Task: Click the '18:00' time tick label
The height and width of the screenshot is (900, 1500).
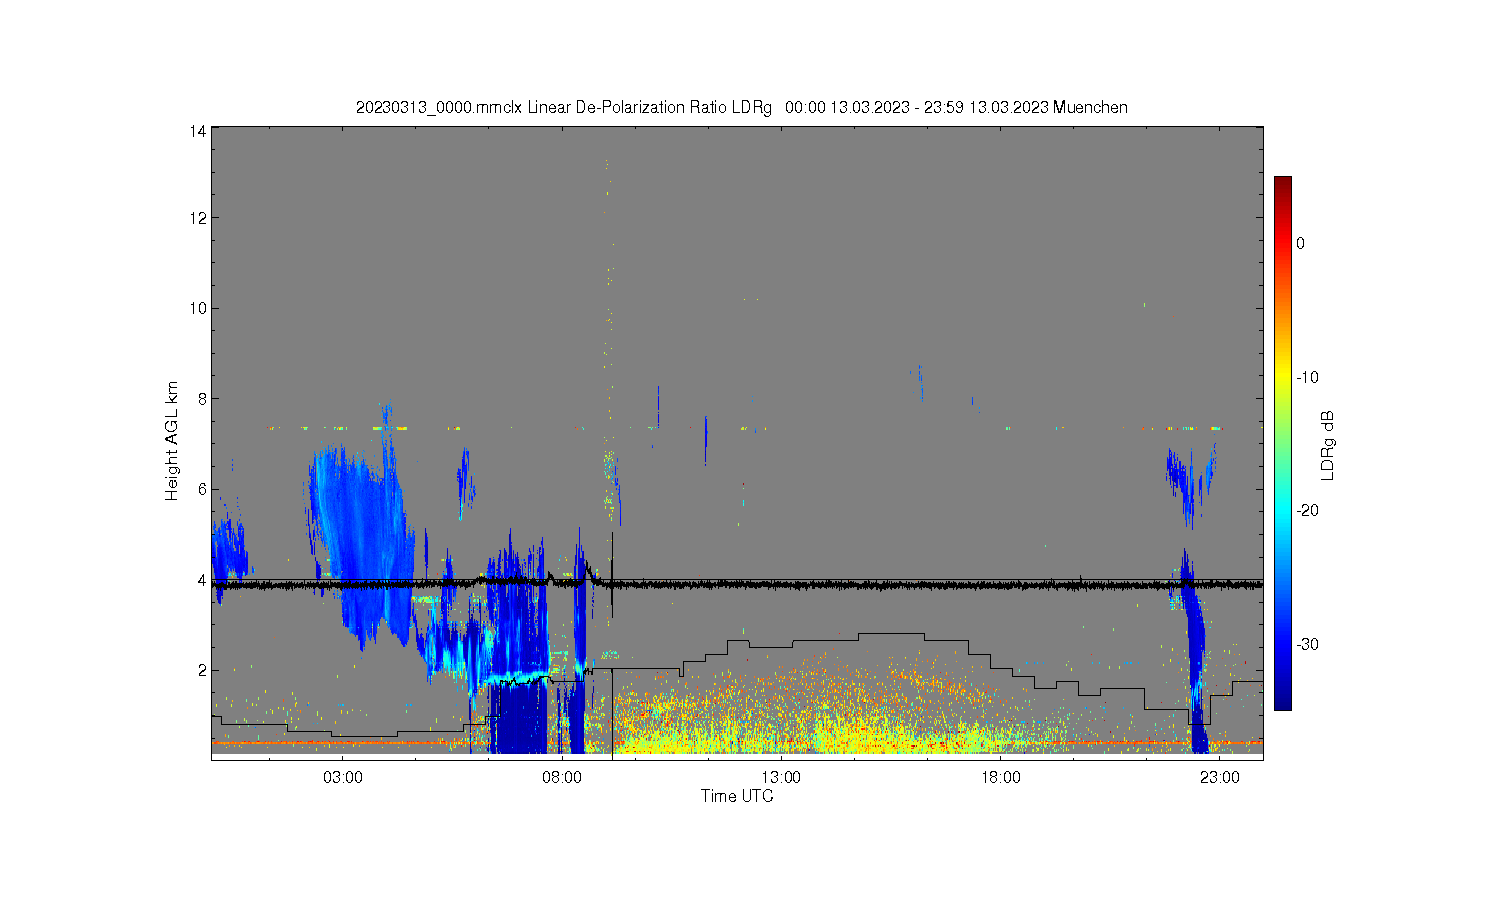Action: point(1000,777)
